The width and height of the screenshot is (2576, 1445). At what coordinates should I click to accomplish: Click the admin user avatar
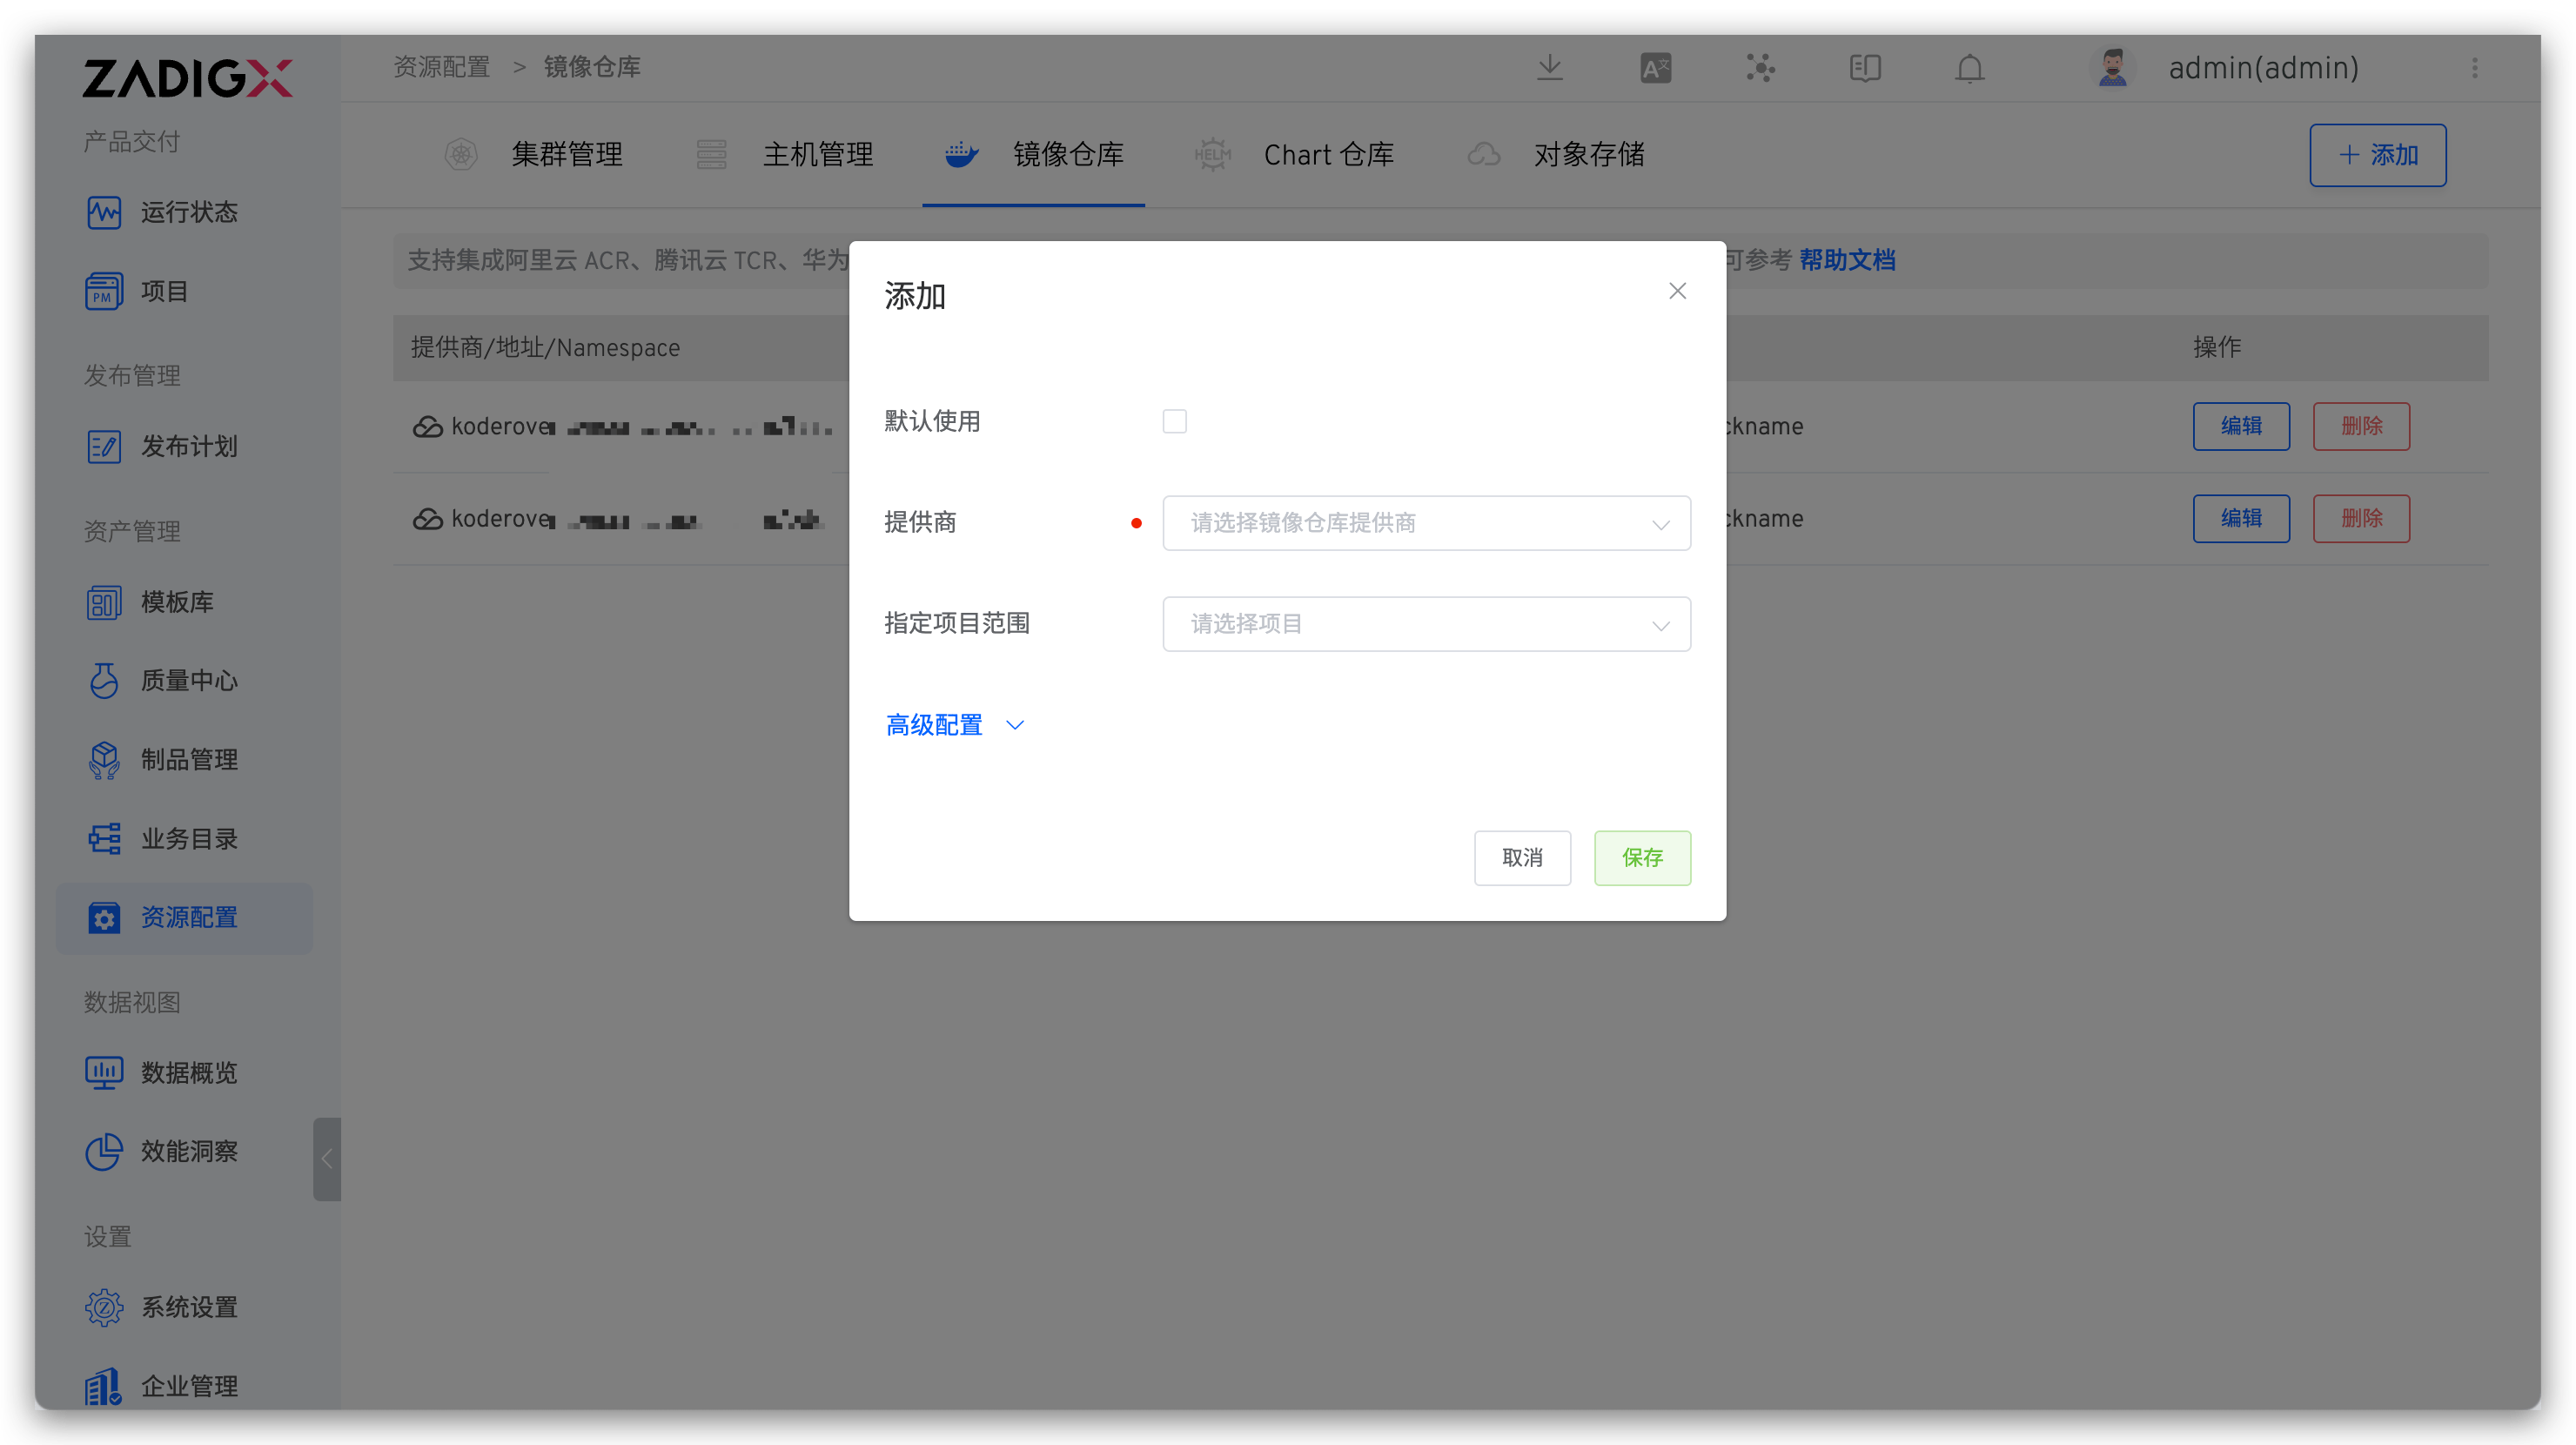click(x=2112, y=68)
